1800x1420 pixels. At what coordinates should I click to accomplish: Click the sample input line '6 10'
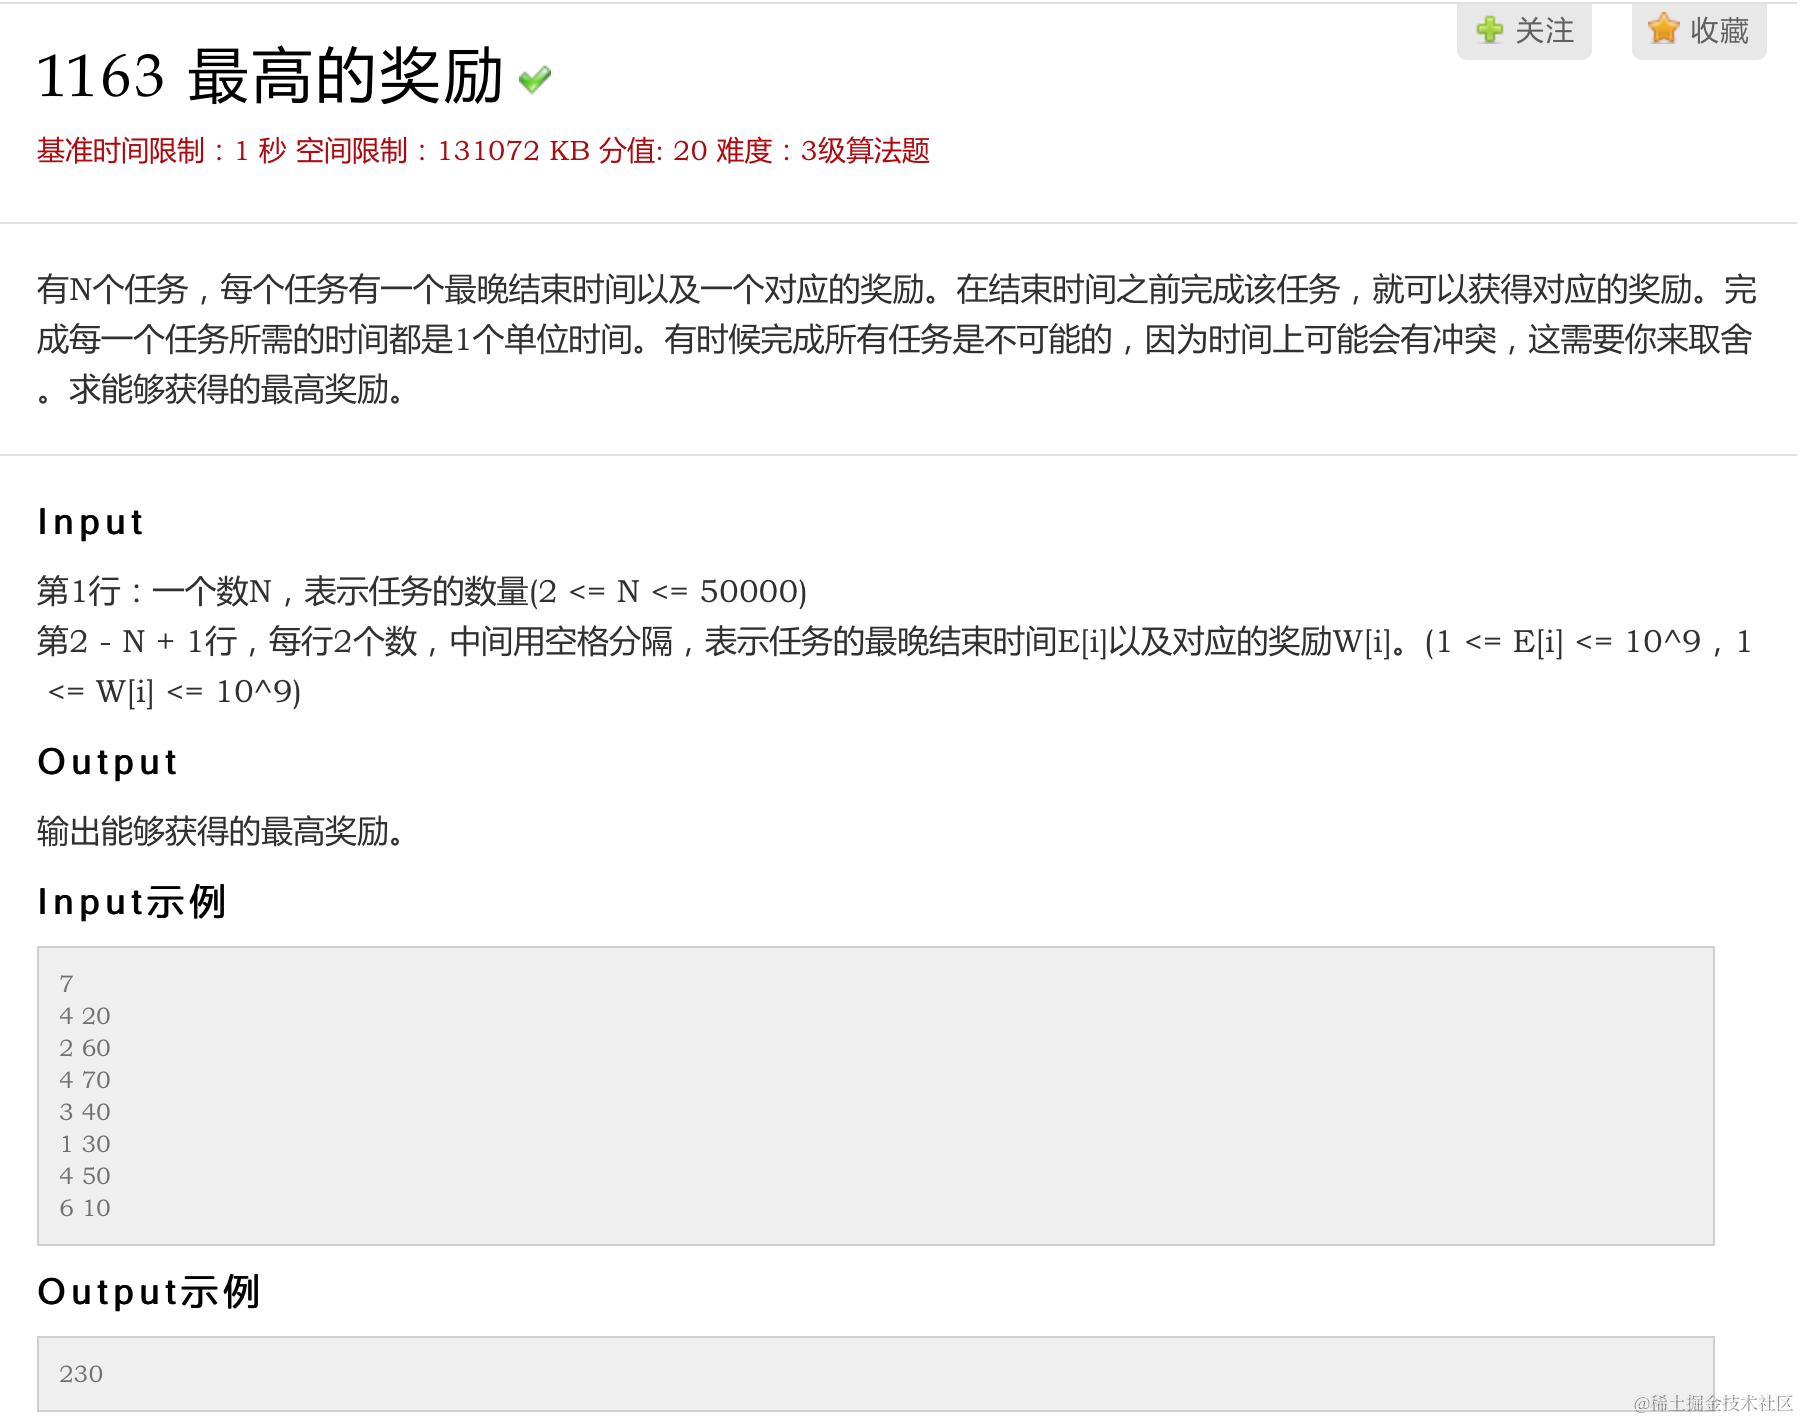85,1208
